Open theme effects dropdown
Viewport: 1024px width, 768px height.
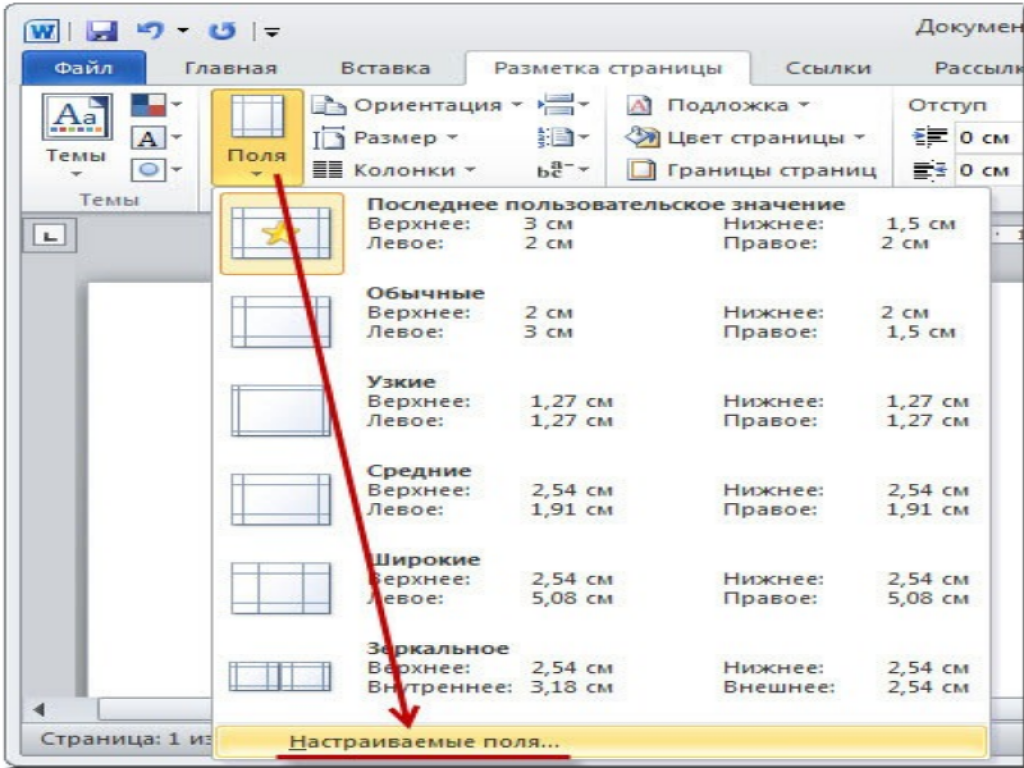pyautogui.click(x=156, y=170)
